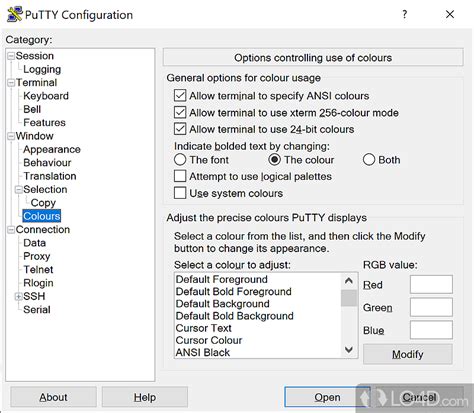Open the Behaviour category
The image size is (474, 413).
click(47, 163)
